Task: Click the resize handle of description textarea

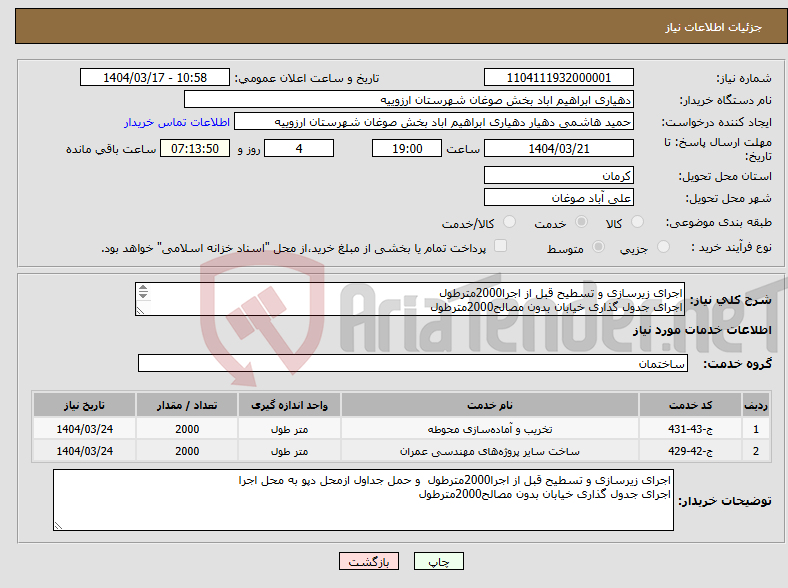Action: (x=140, y=311)
